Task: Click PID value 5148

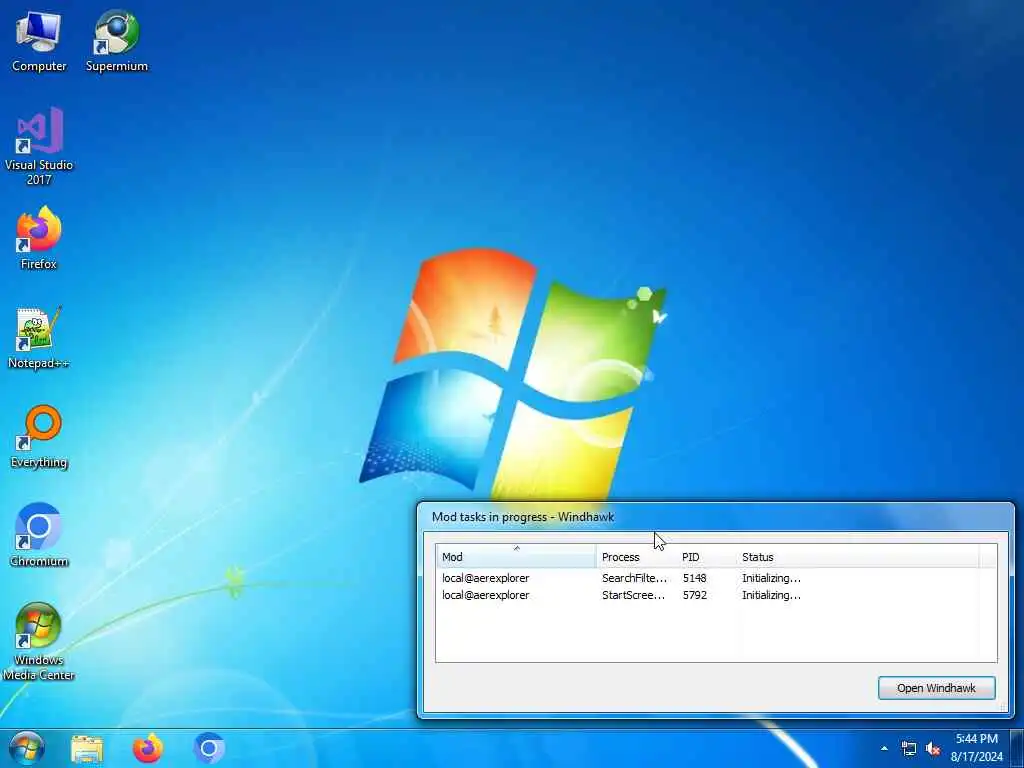Action: click(x=694, y=578)
